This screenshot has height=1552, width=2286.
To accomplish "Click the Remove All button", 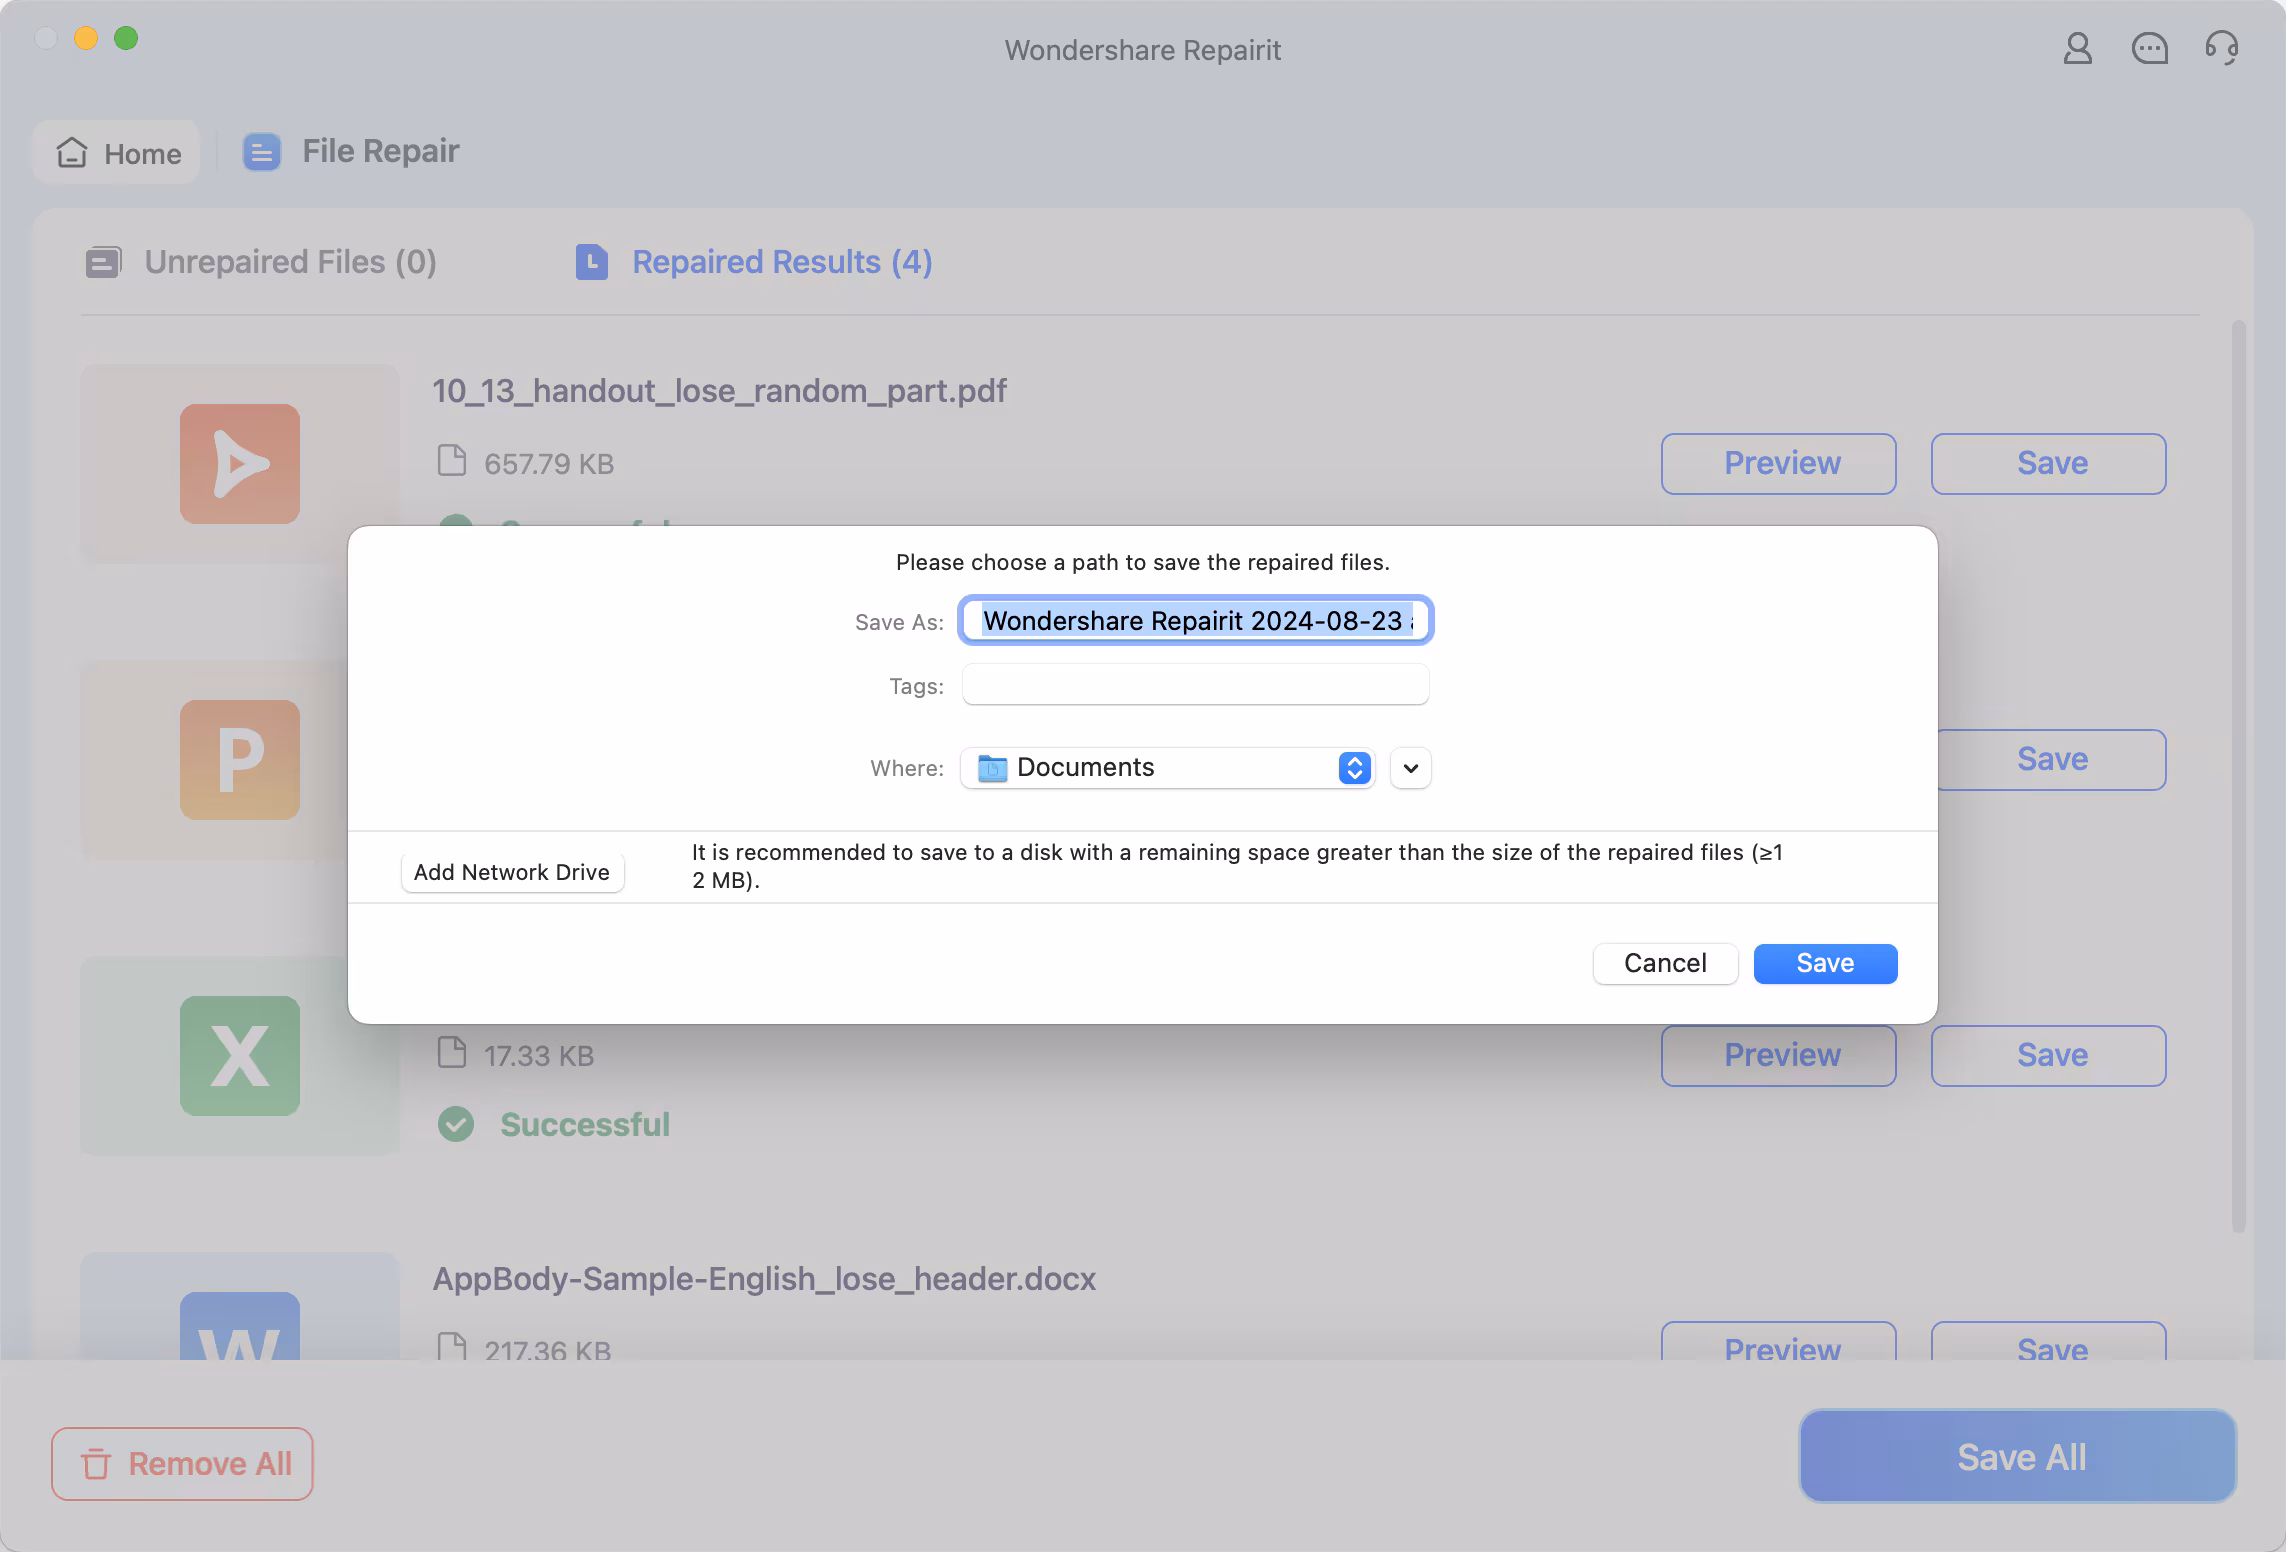I will [x=182, y=1464].
